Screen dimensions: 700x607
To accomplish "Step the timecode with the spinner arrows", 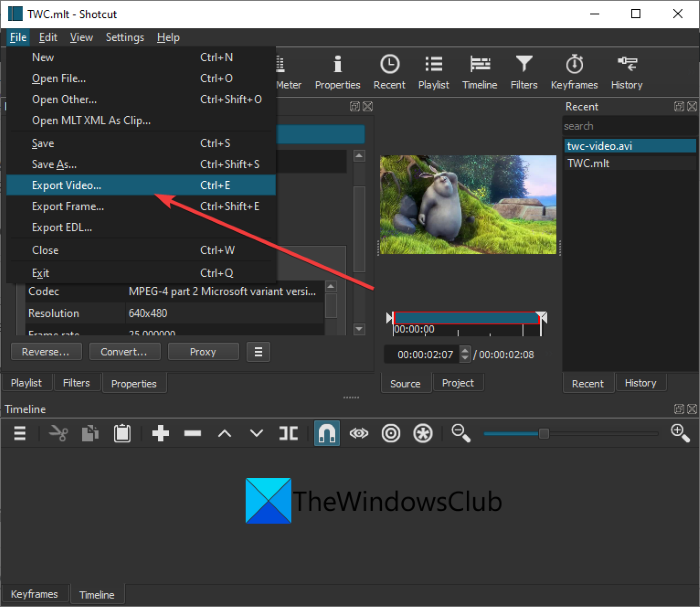I will 465,354.
